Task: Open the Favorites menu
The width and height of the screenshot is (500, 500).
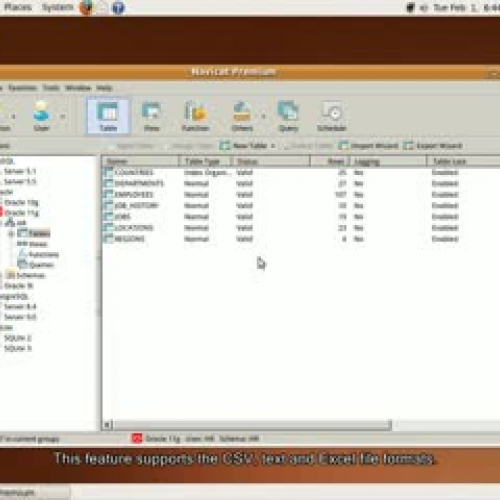Action: click(23, 88)
